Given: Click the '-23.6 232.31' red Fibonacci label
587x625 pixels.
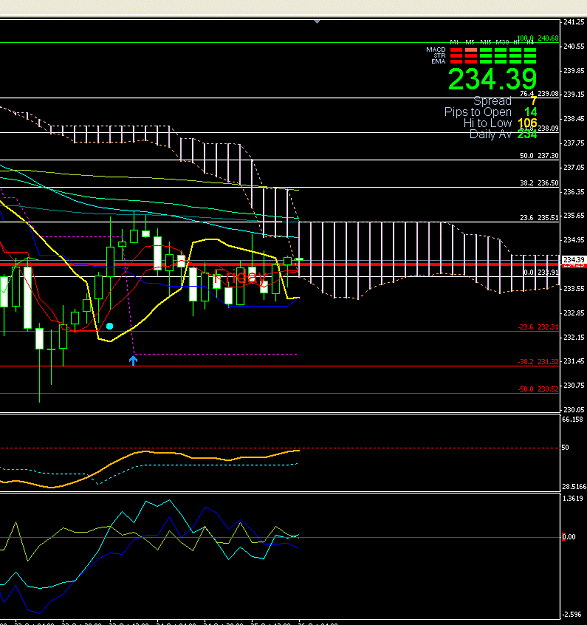Looking at the screenshot, I should [x=538, y=327].
